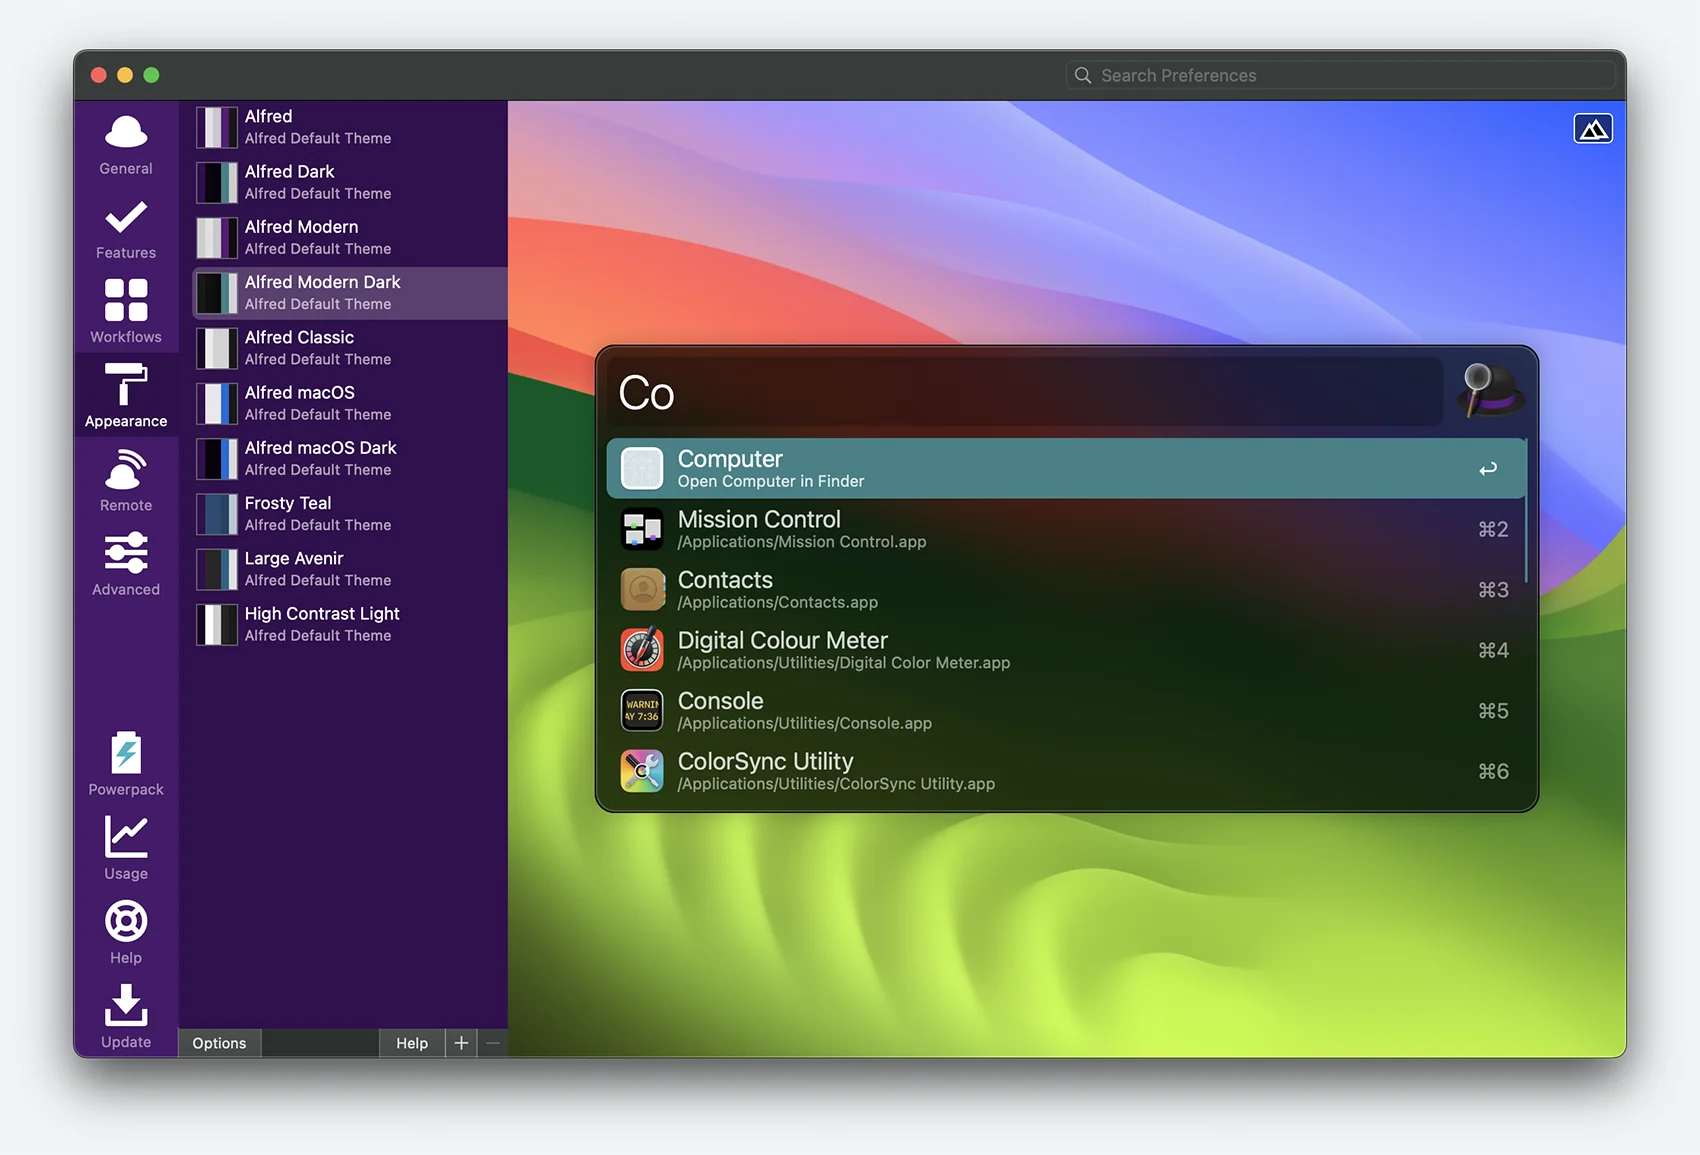Click the Help button below theme list

[x=412, y=1043]
